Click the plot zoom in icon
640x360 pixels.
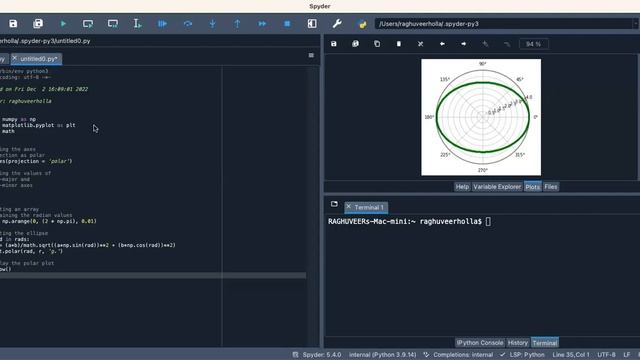tap(485, 44)
